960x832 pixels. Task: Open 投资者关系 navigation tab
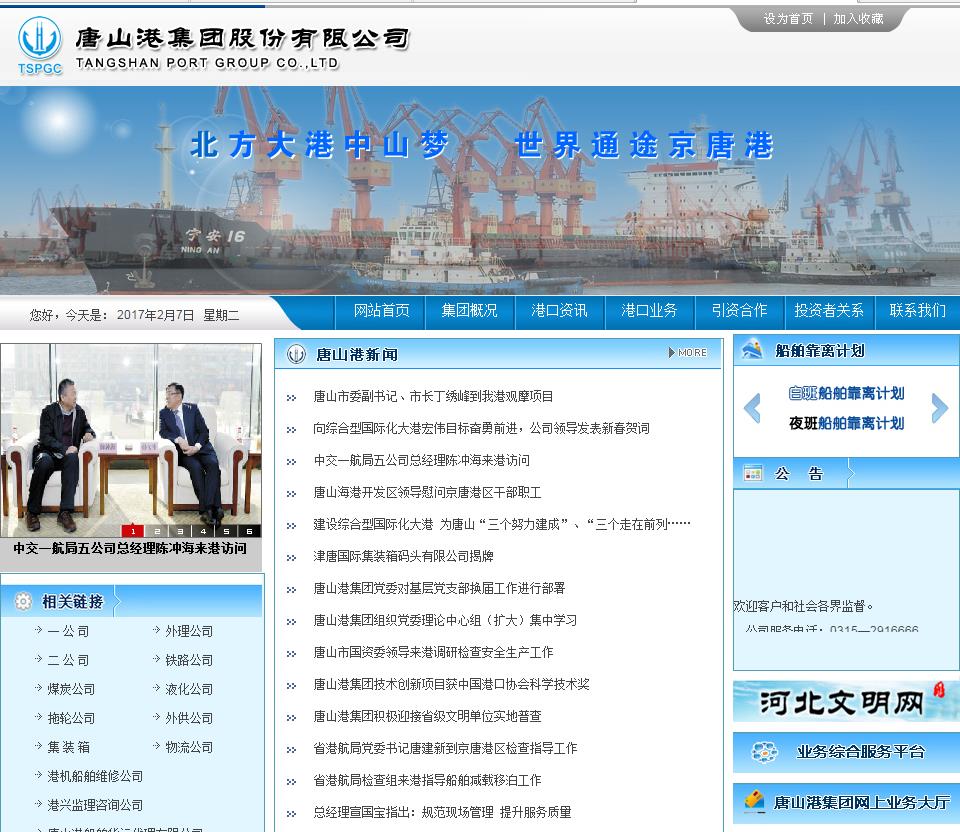[x=829, y=310]
